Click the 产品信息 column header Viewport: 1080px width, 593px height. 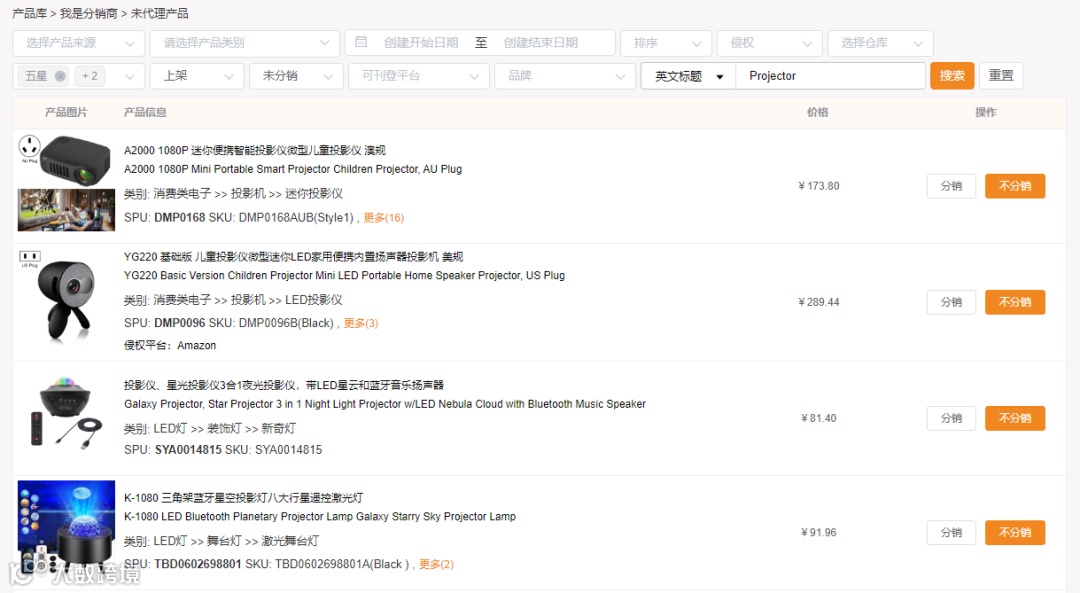coord(145,112)
